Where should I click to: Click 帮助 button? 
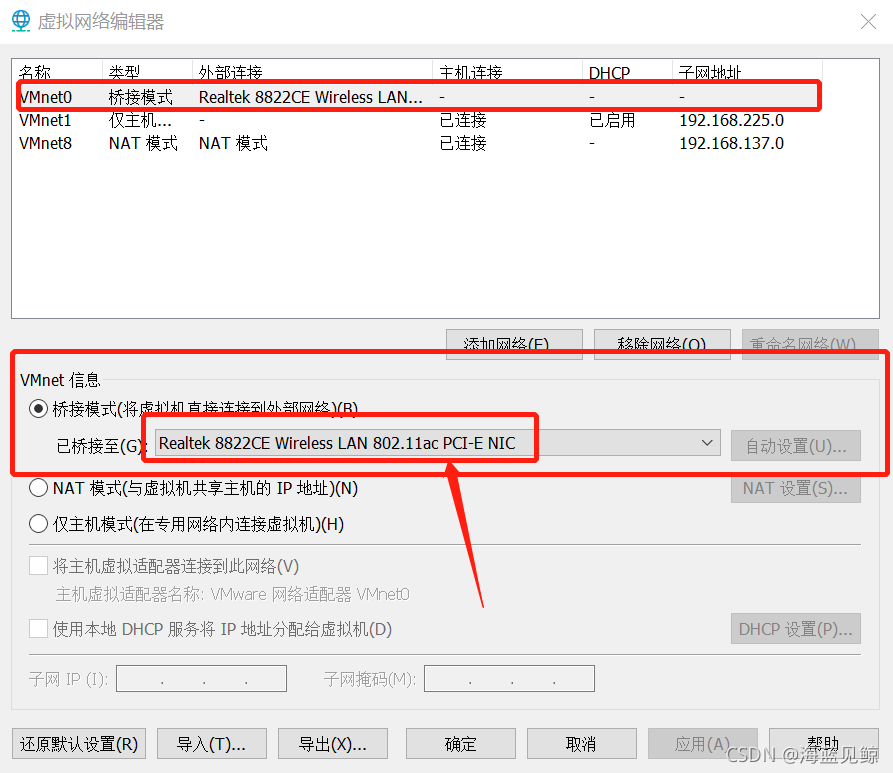[x=824, y=744]
